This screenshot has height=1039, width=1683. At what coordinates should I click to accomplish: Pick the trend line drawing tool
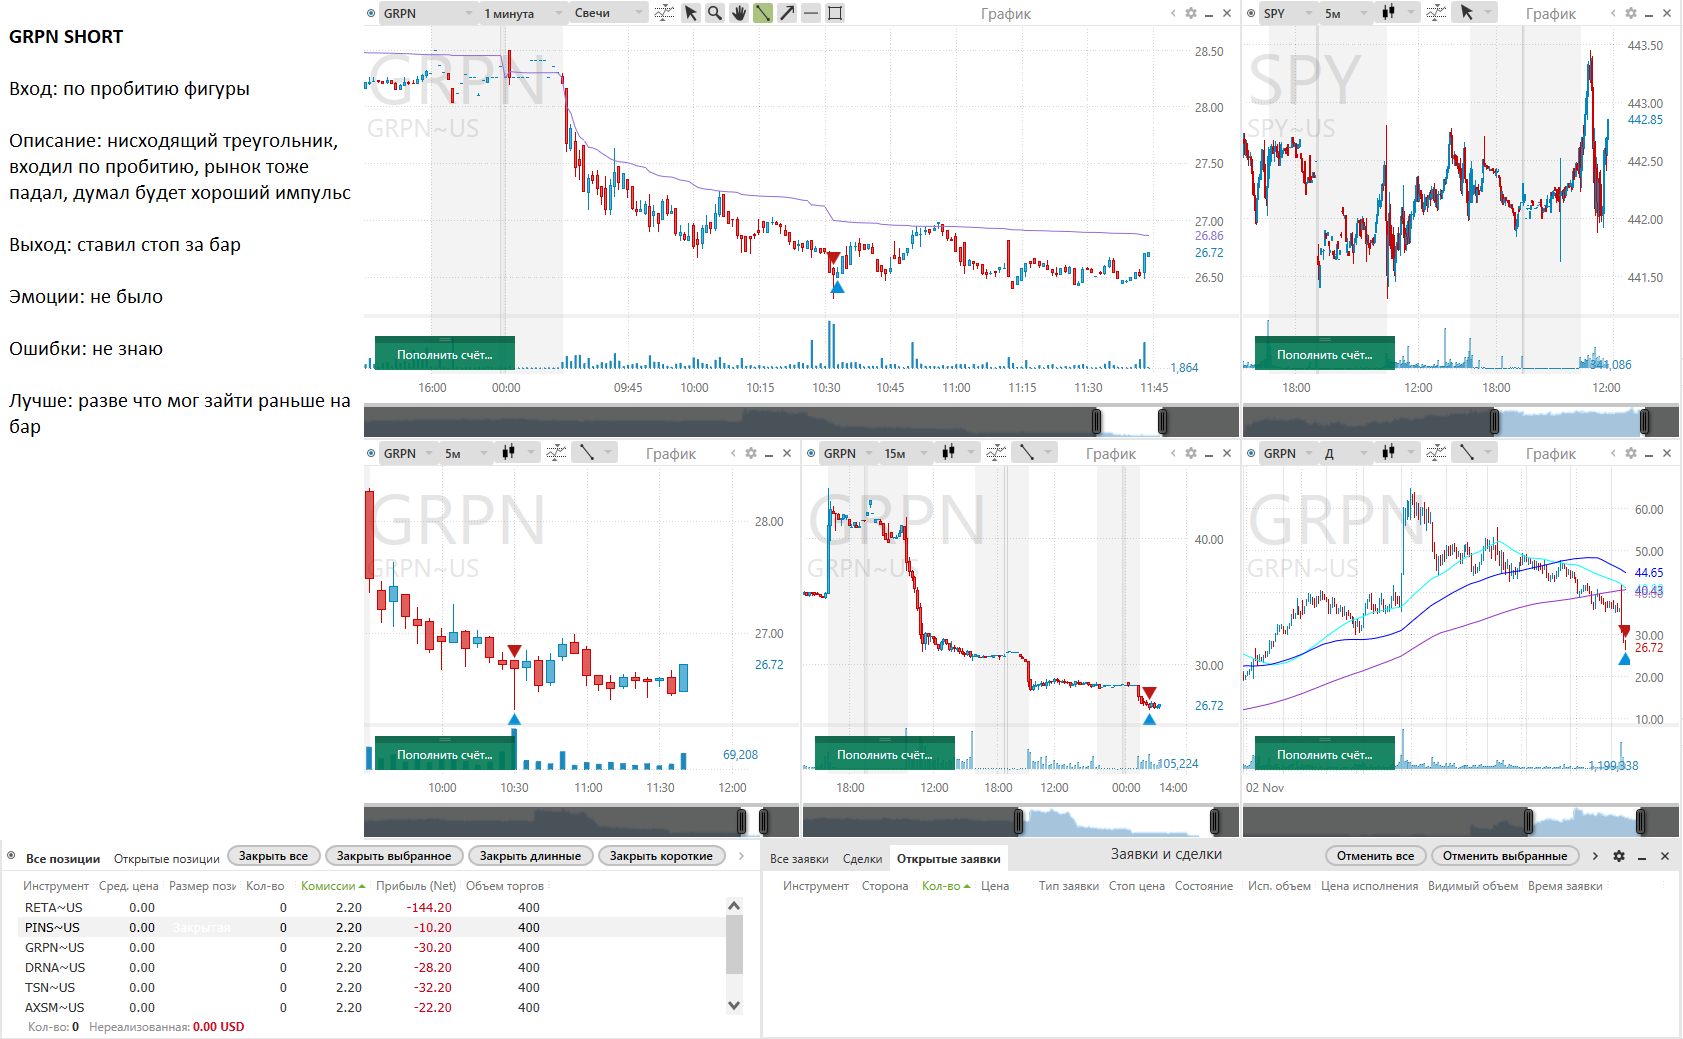pyautogui.click(x=763, y=13)
